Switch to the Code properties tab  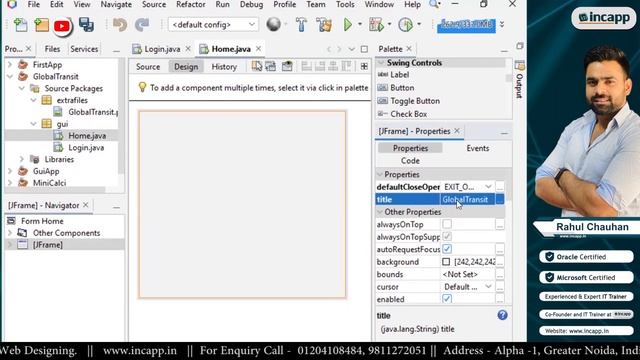410,161
